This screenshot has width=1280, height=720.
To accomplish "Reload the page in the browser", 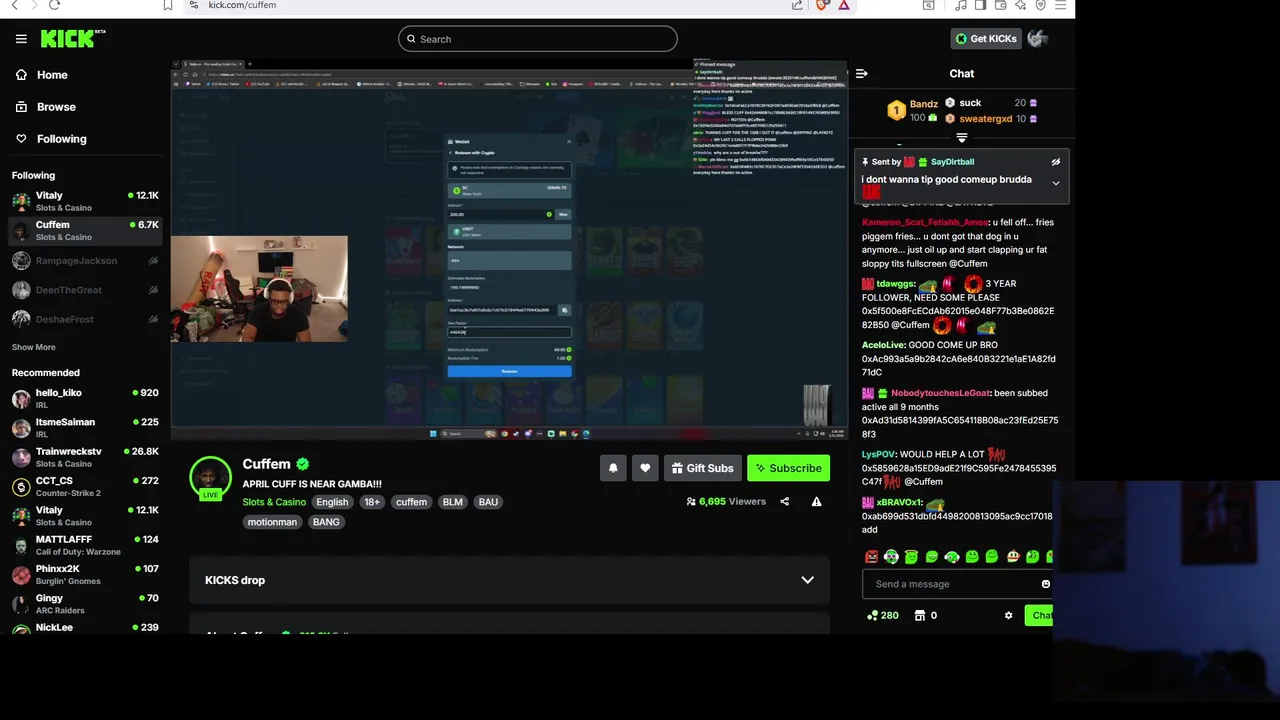I will click(x=54, y=5).
